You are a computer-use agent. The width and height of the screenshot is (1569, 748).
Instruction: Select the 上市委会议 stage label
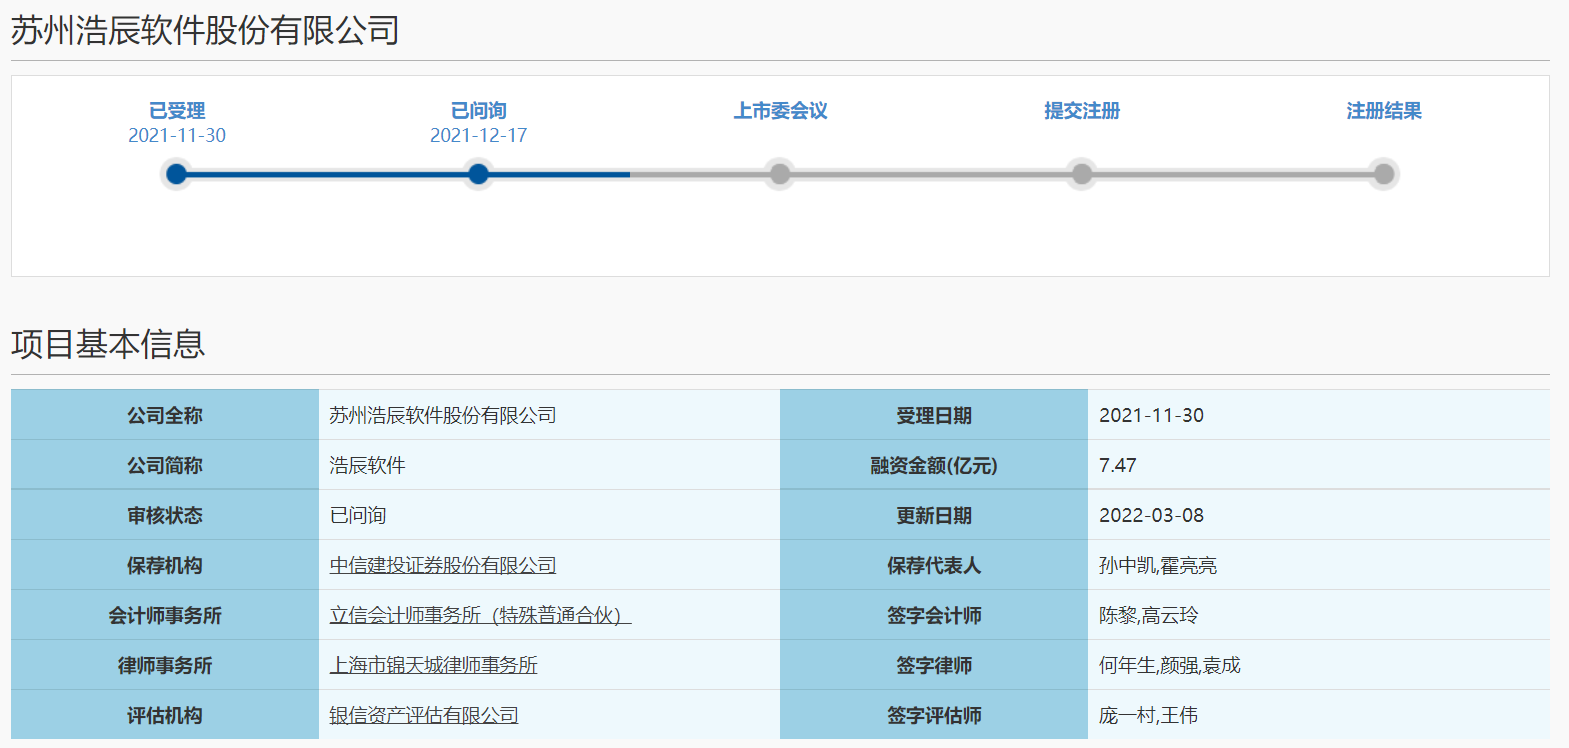tap(780, 111)
